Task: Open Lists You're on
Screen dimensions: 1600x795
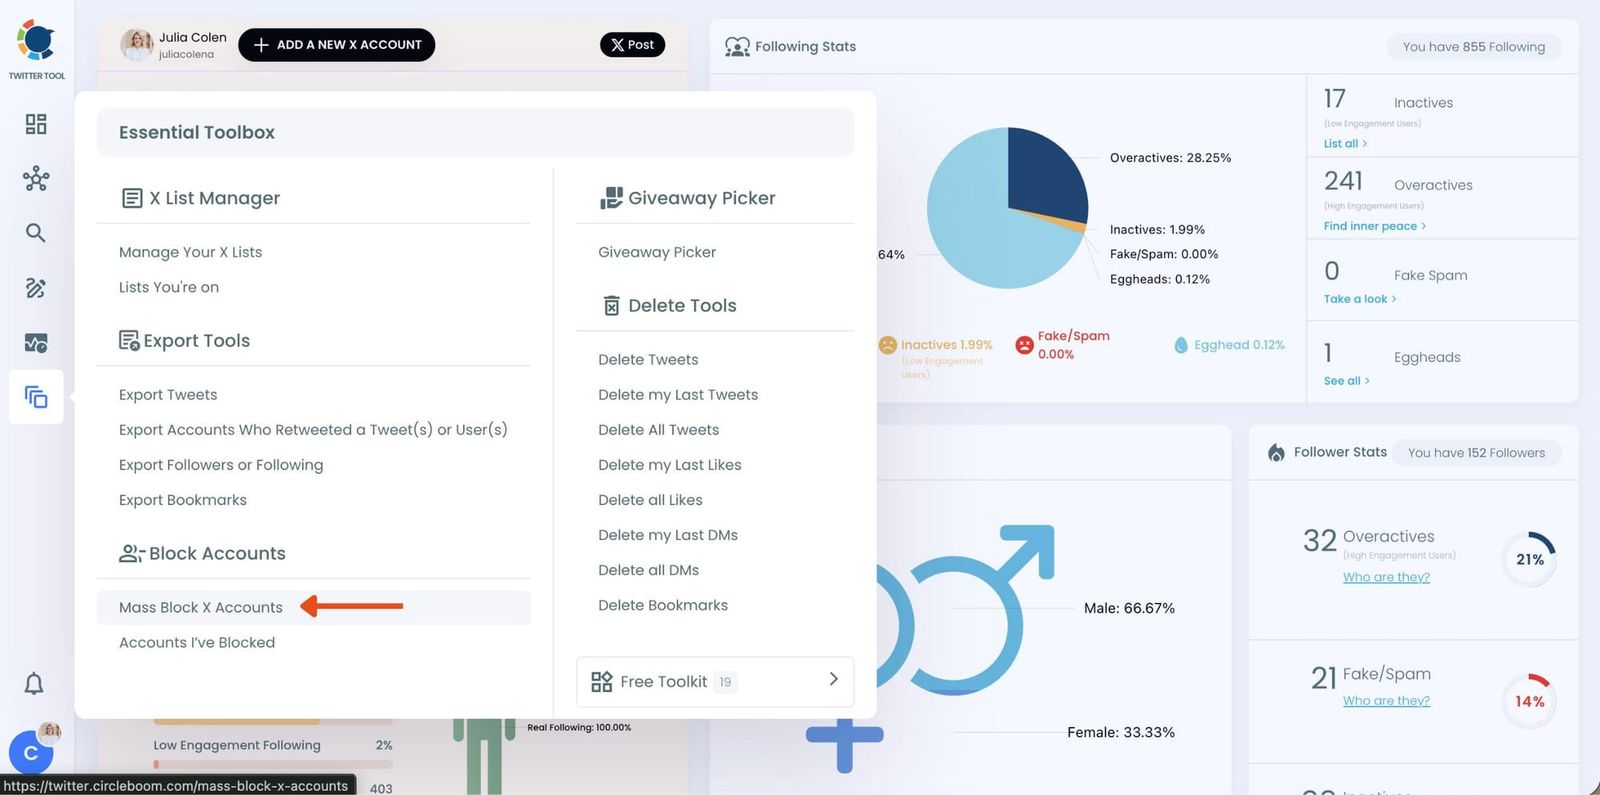Action: (x=169, y=287)
